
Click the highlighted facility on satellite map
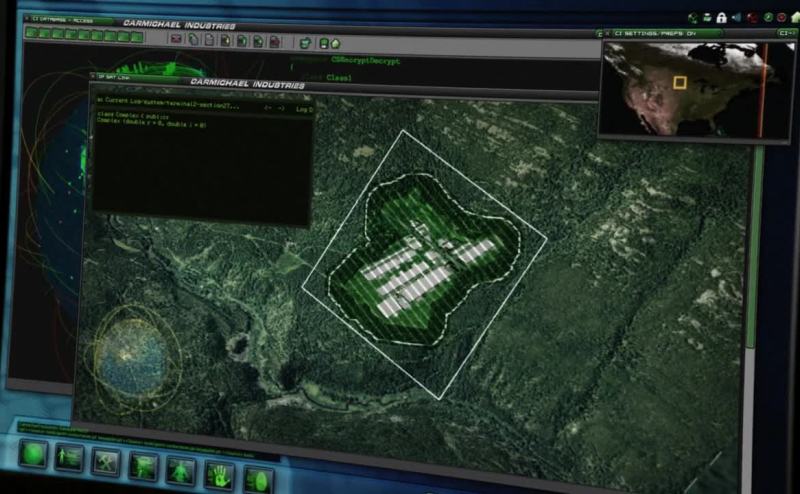(424, 268)
